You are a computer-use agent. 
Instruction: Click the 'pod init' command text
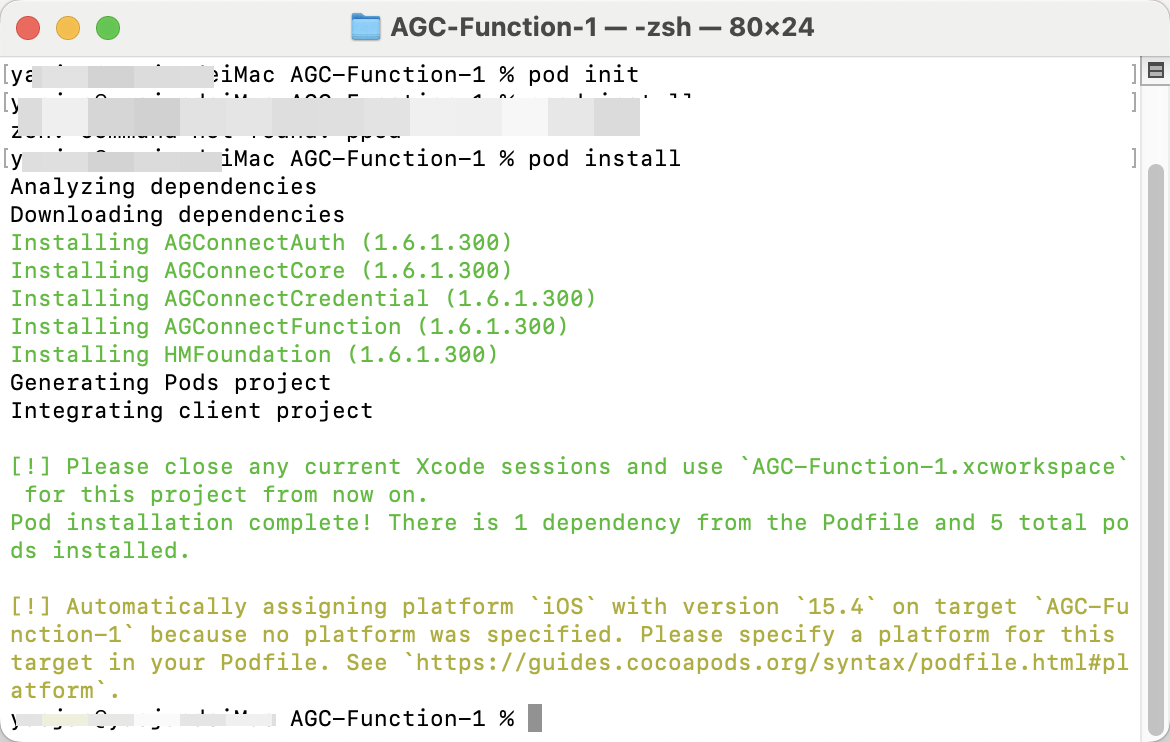coord(584,75)
